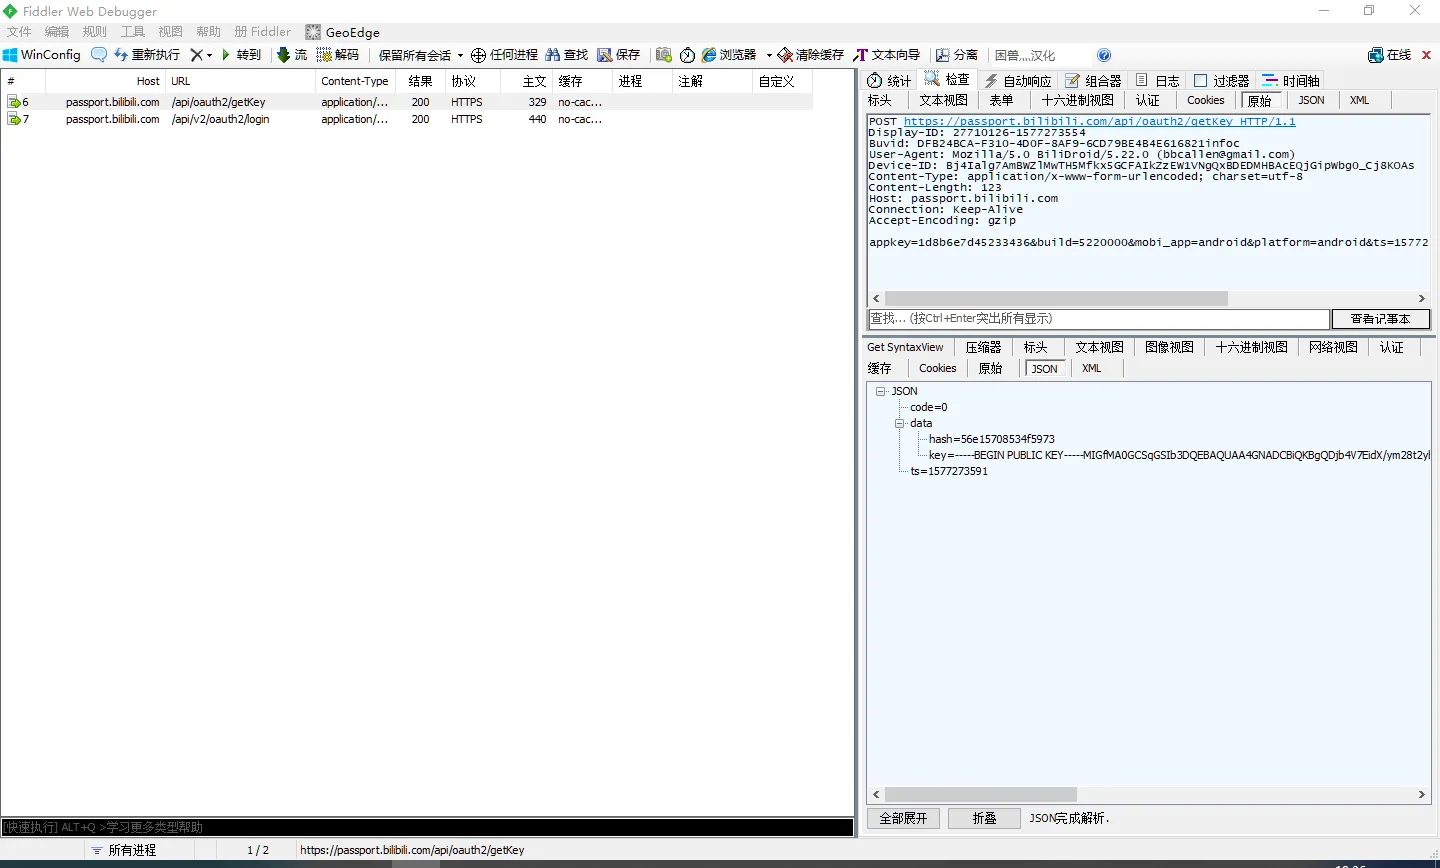Switch to the 自动响应 AutoResponder tab
1440x868 pixels.
click(x=1018, y=80)
